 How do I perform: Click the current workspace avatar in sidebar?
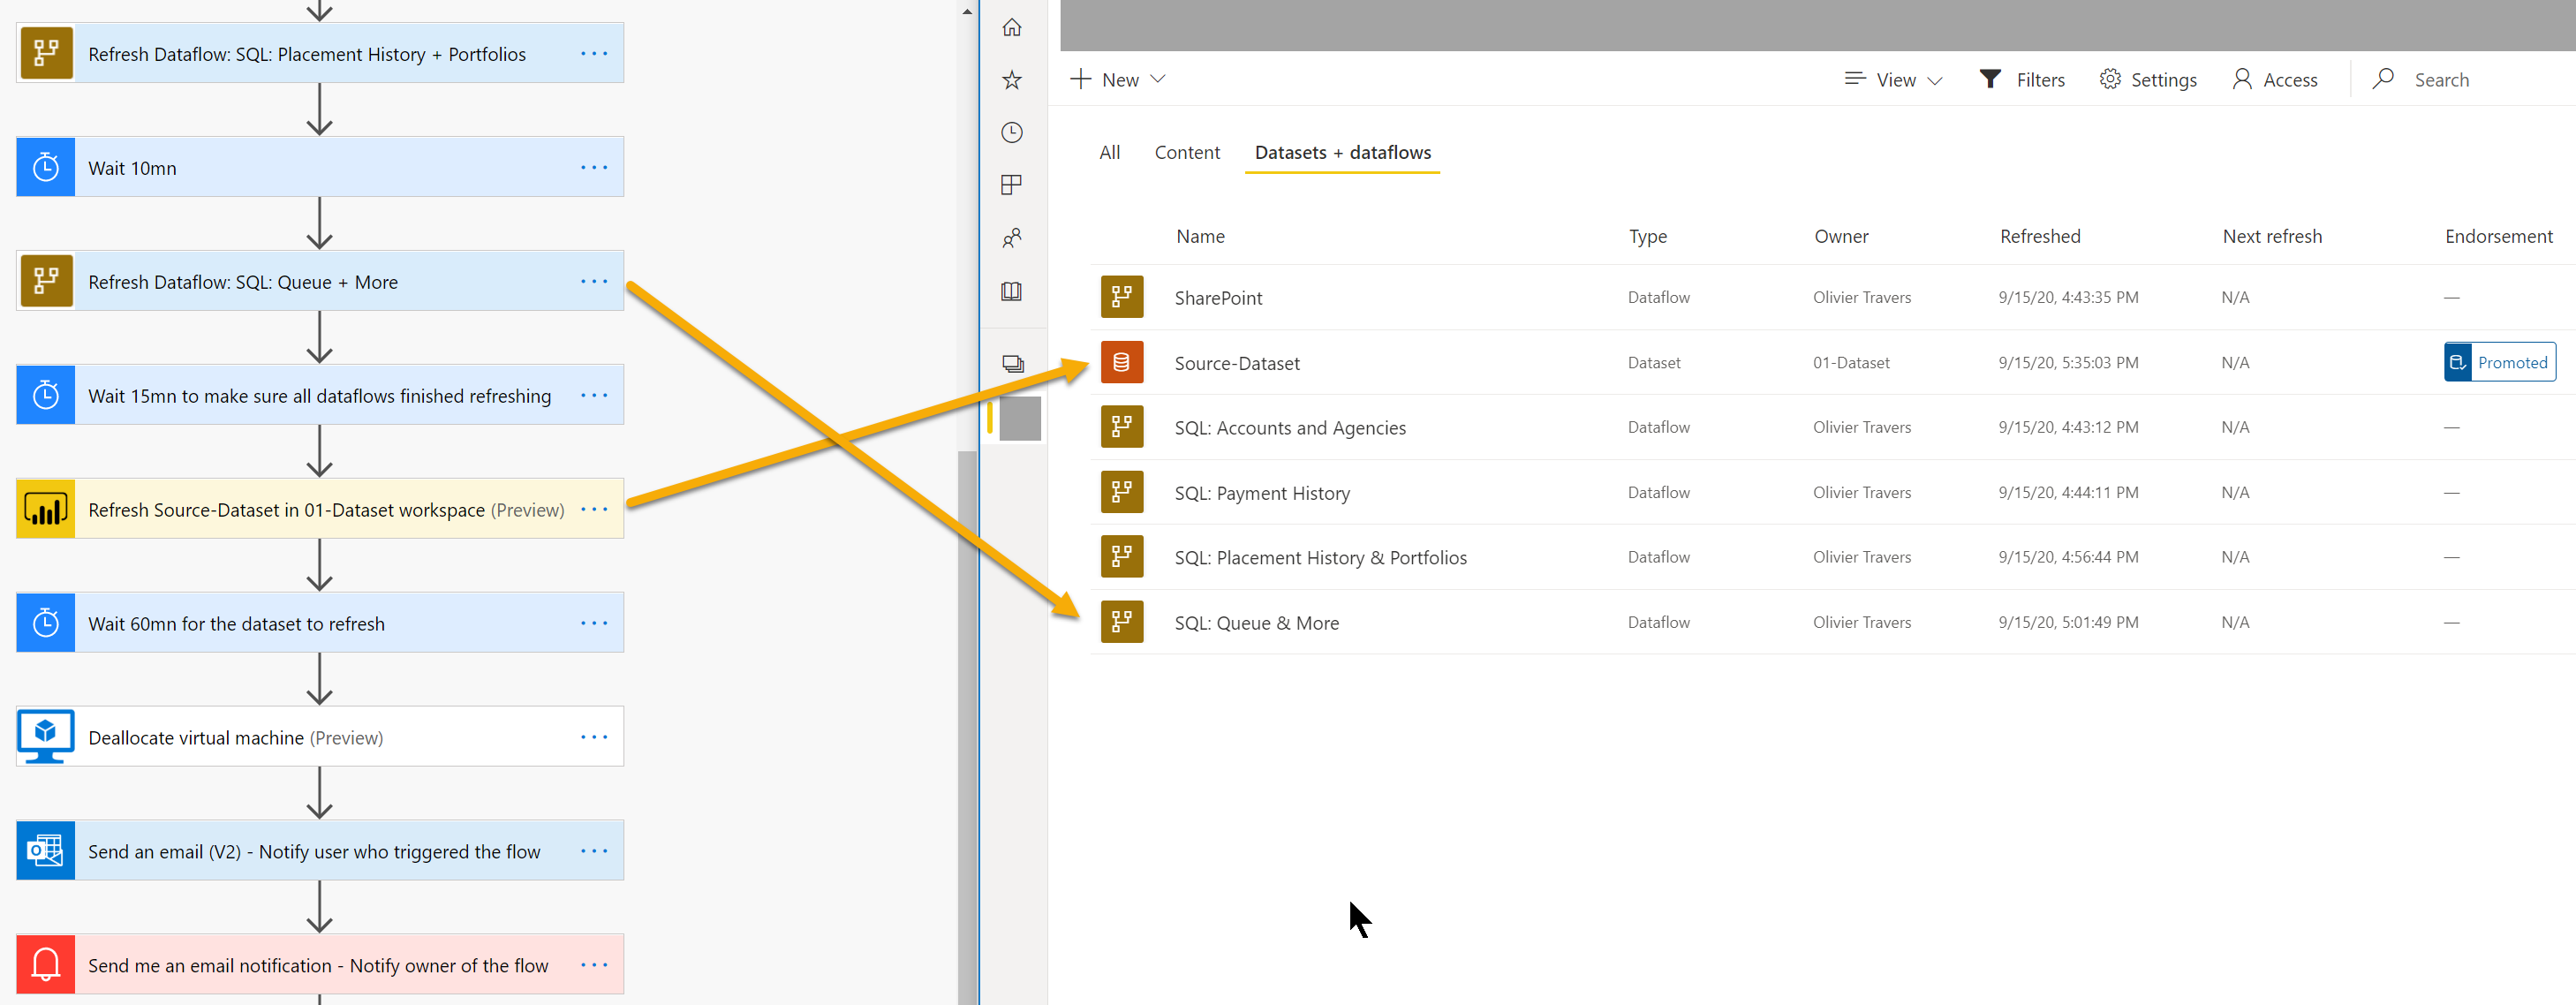tap(1020, 418)
